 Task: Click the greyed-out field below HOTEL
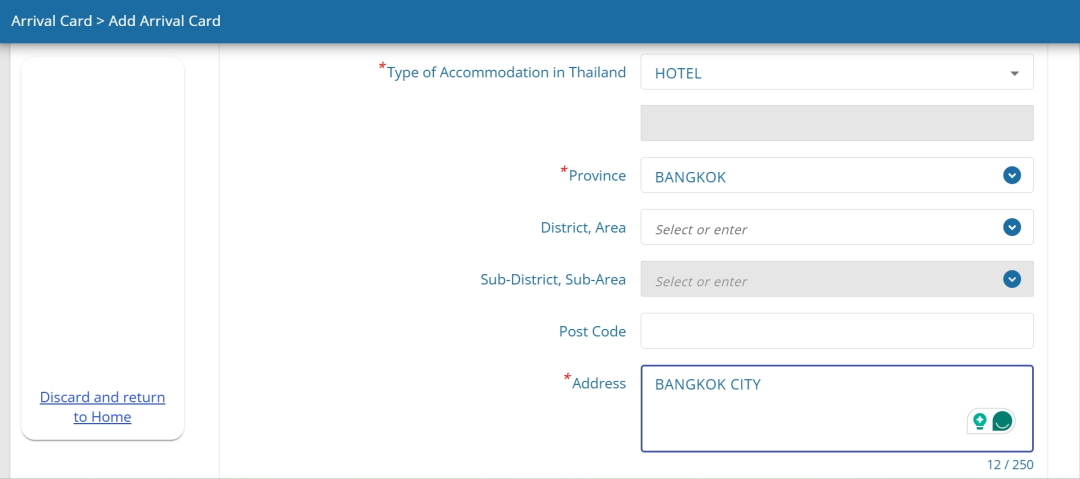[x=837, y=123]
